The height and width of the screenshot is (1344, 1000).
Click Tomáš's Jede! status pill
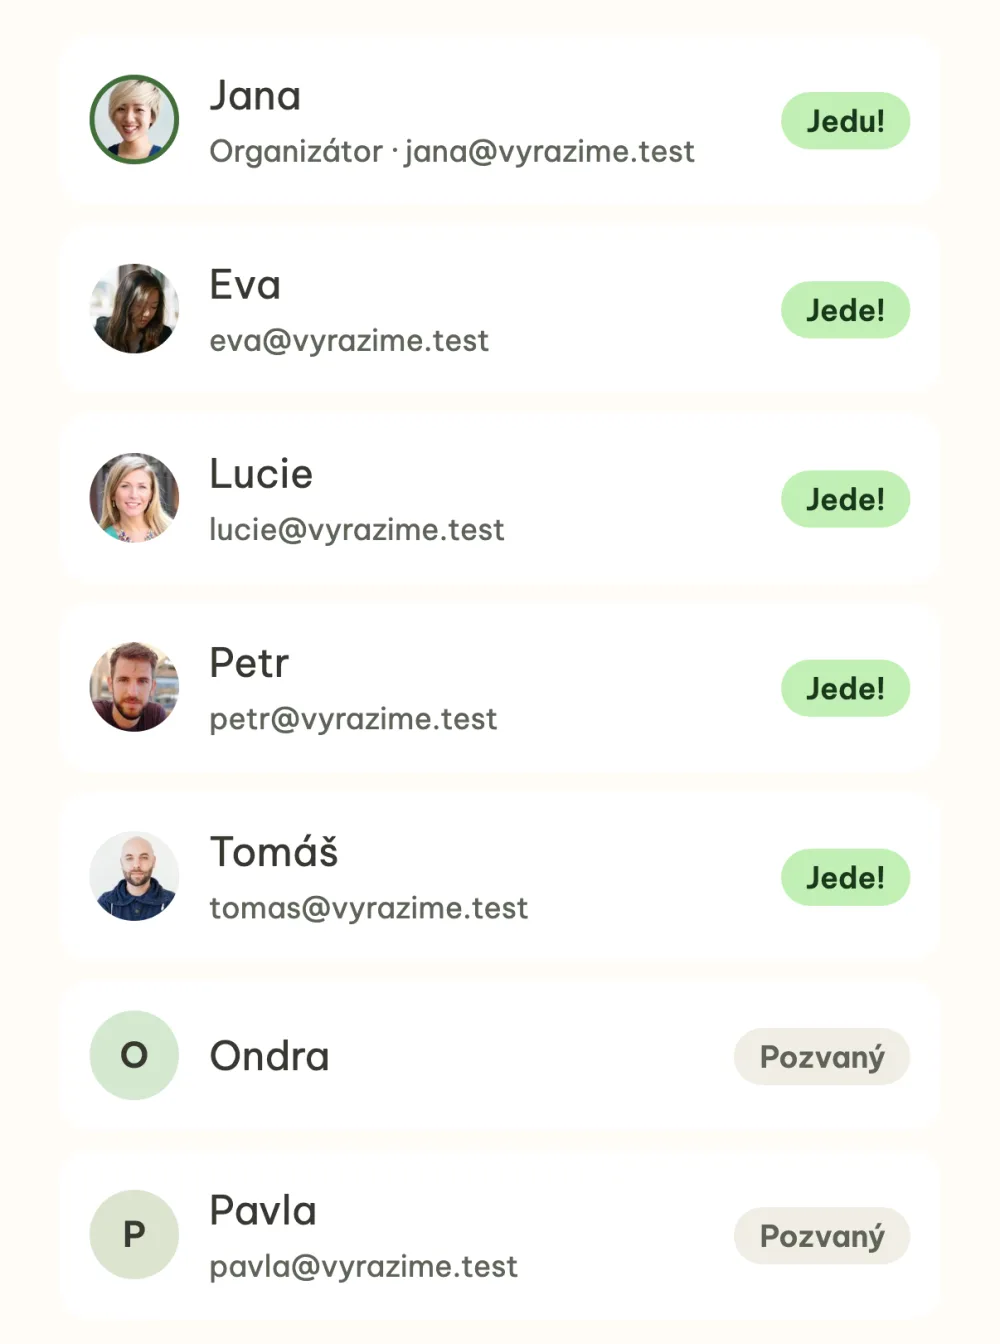845,877
